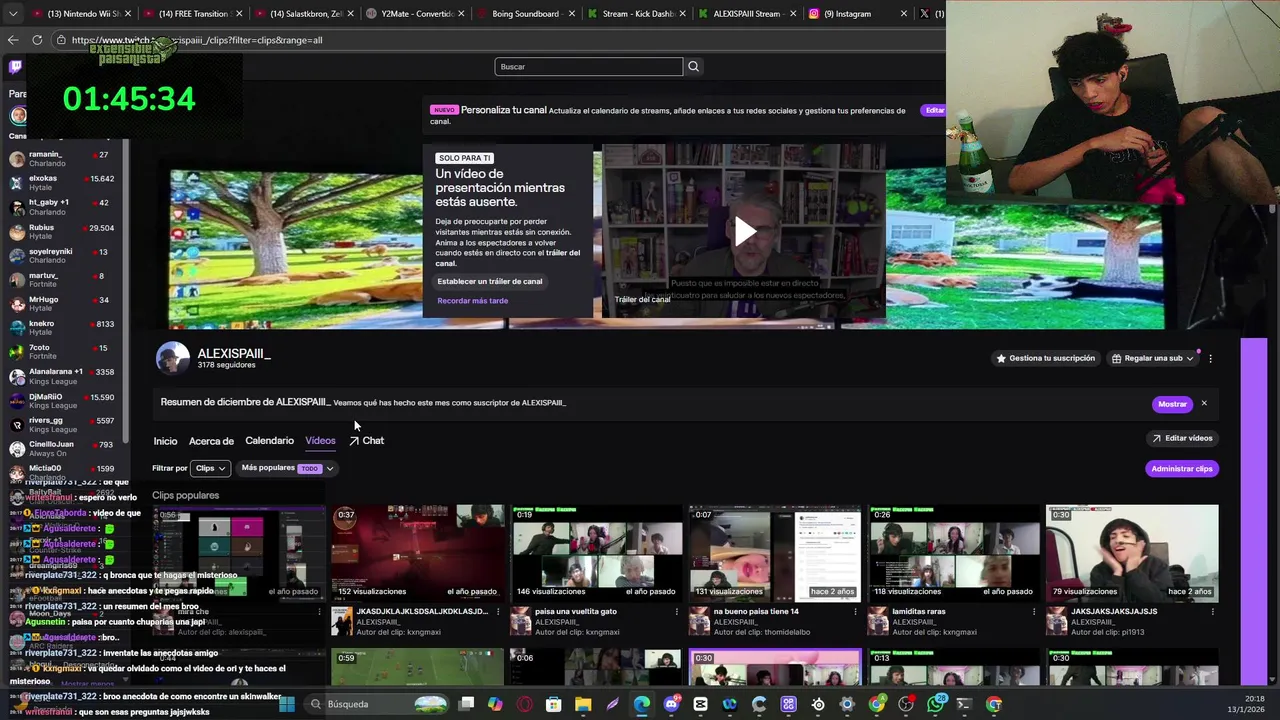
Task: Open the DjMaRiiO channel in the sidebar
Action: coord(62,401)
